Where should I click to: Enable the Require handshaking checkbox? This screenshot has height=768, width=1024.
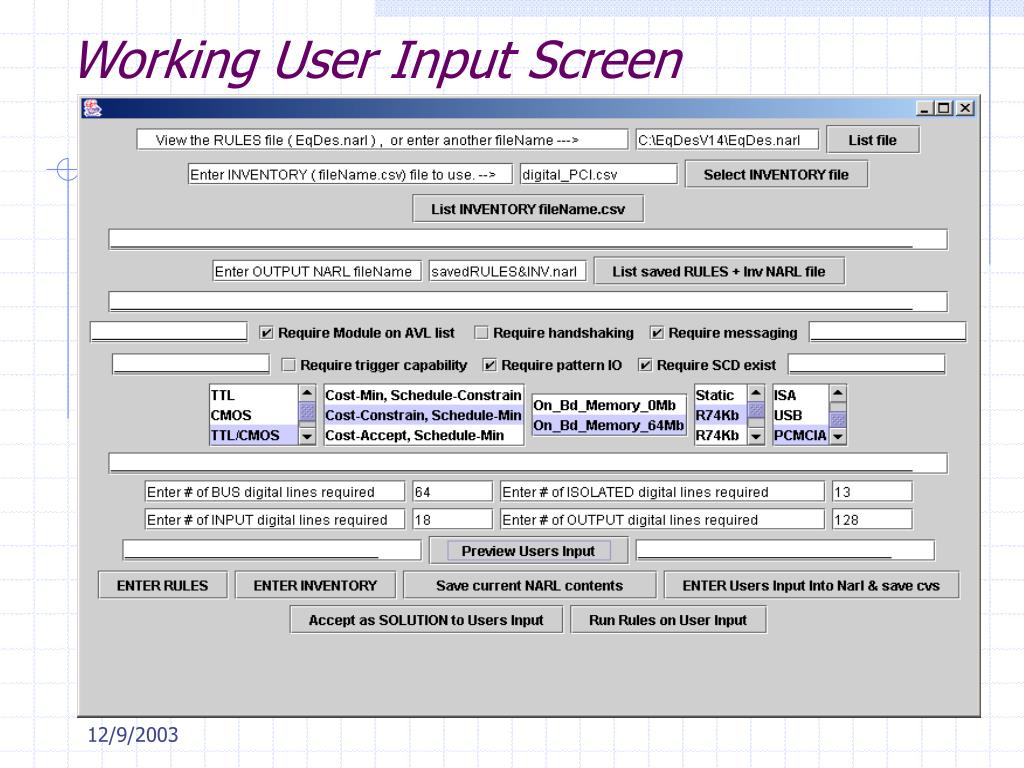pos(481,333)
